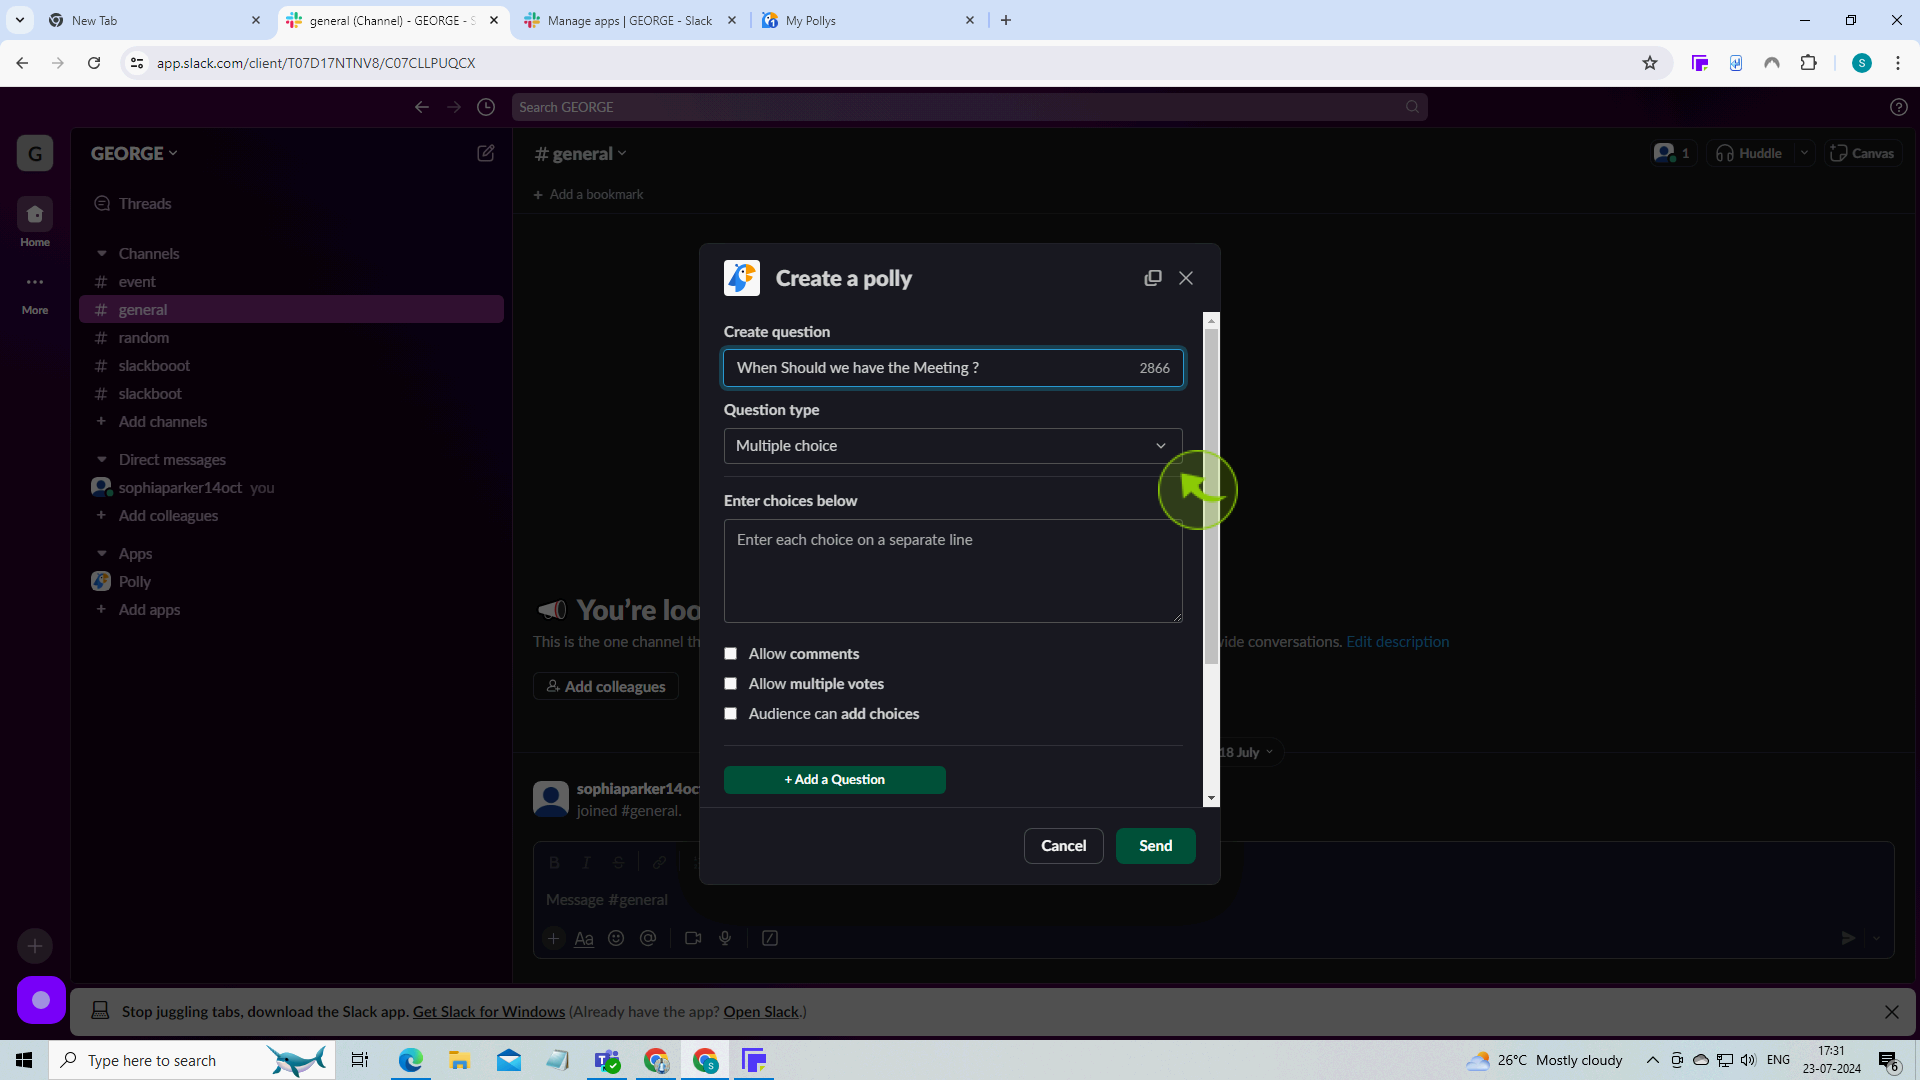1920x1080 pixels.
Task: Open the More sidebar menu
Action: pyautogui.click(x=35, y=292)
